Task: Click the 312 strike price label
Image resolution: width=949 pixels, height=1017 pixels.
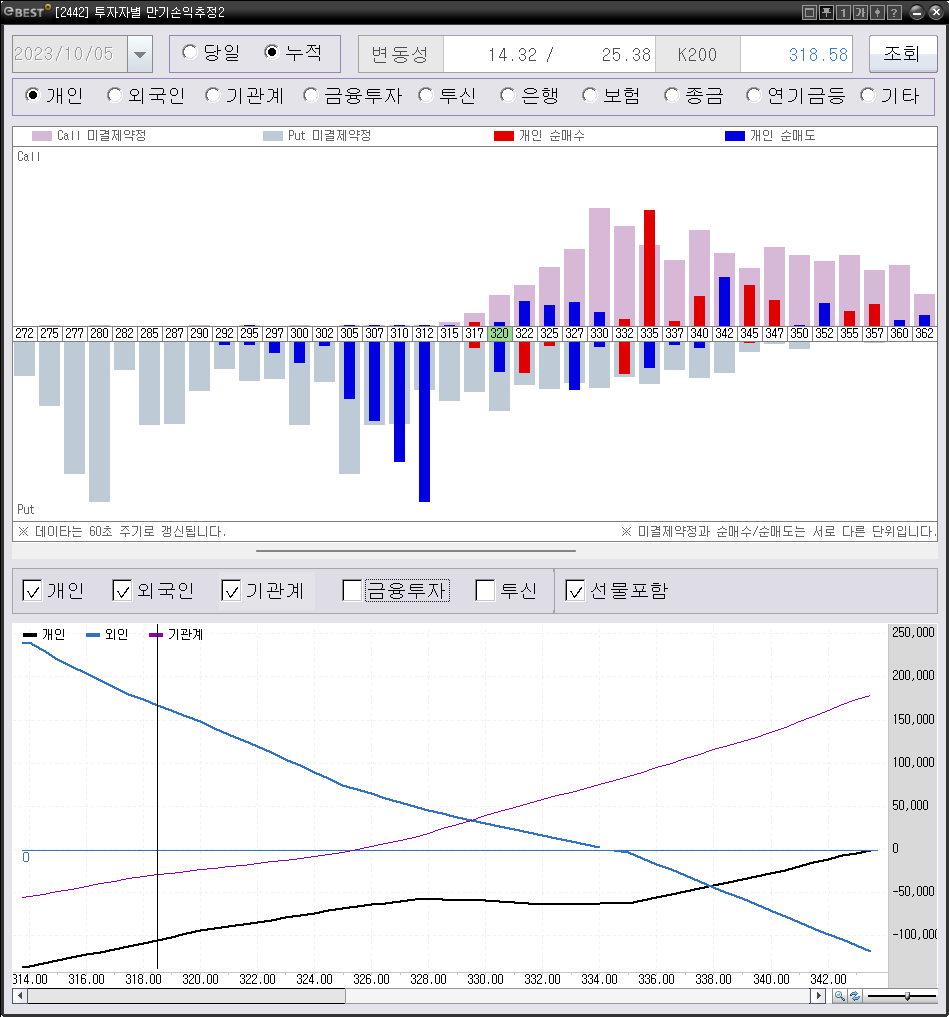Action: [x=424, y=333]
